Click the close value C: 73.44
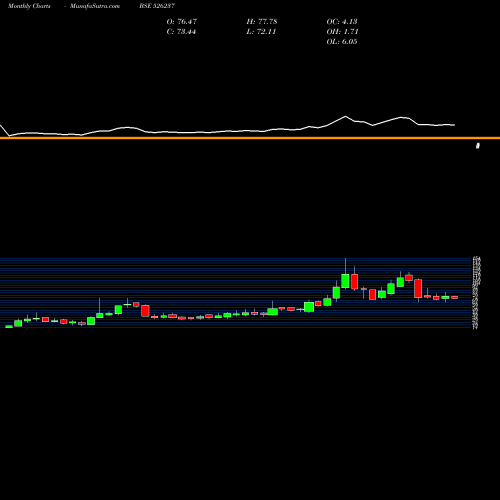 coord(181,32)
